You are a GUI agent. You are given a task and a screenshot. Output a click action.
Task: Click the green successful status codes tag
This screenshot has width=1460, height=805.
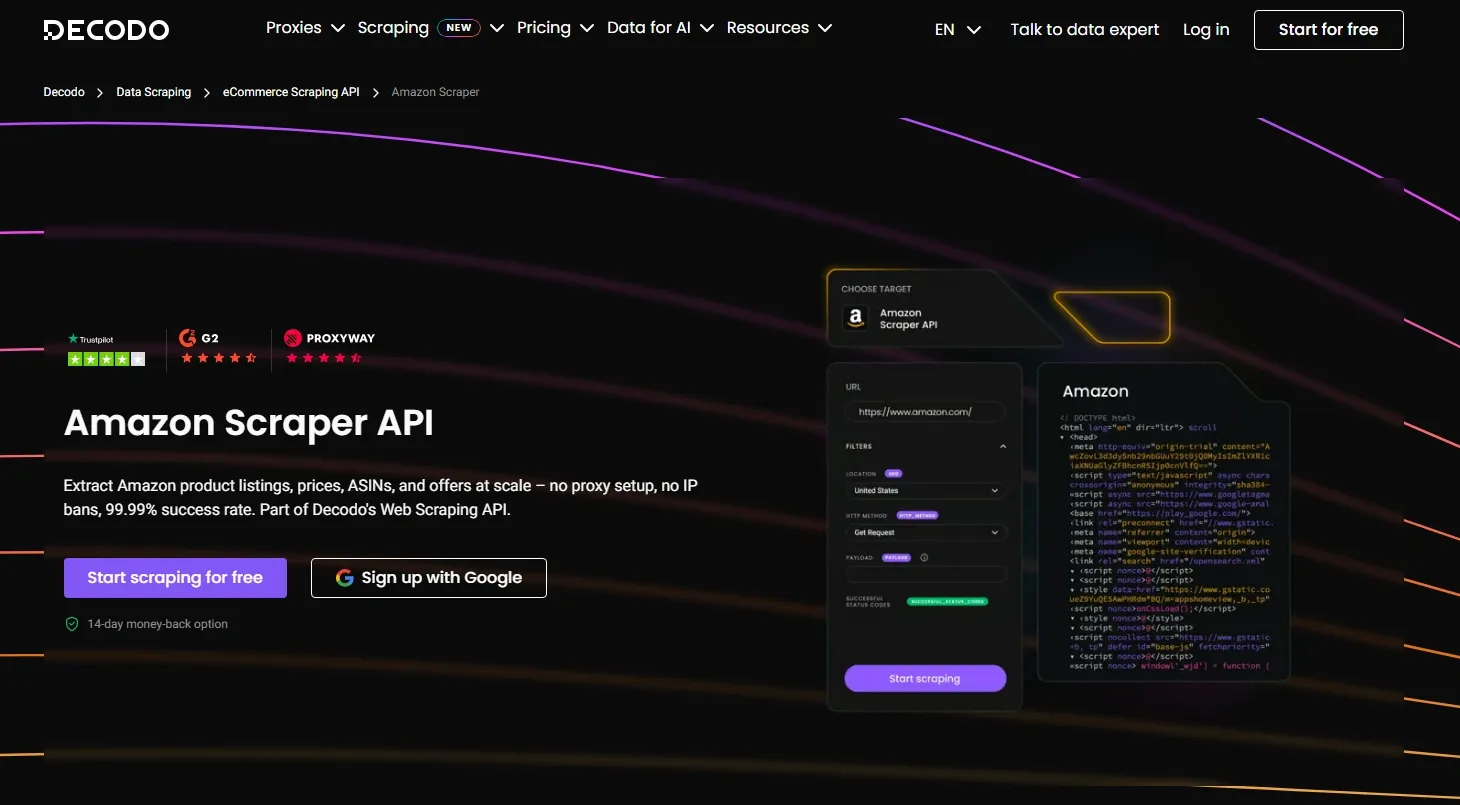[947, 601]
